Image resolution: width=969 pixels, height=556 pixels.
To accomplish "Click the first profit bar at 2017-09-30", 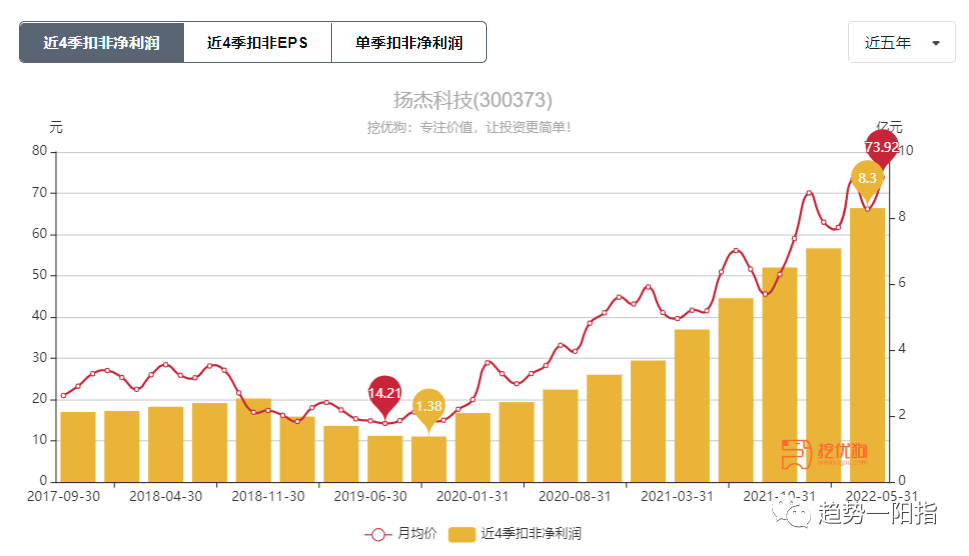I will (x=78, y=447).
